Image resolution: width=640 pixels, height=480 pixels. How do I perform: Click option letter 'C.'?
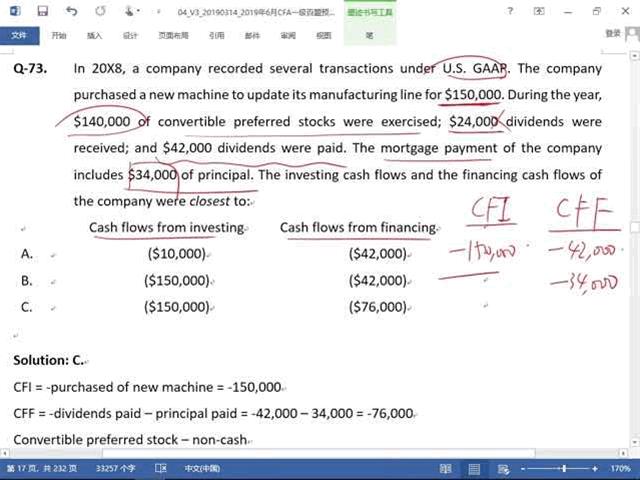coord(27,307)
